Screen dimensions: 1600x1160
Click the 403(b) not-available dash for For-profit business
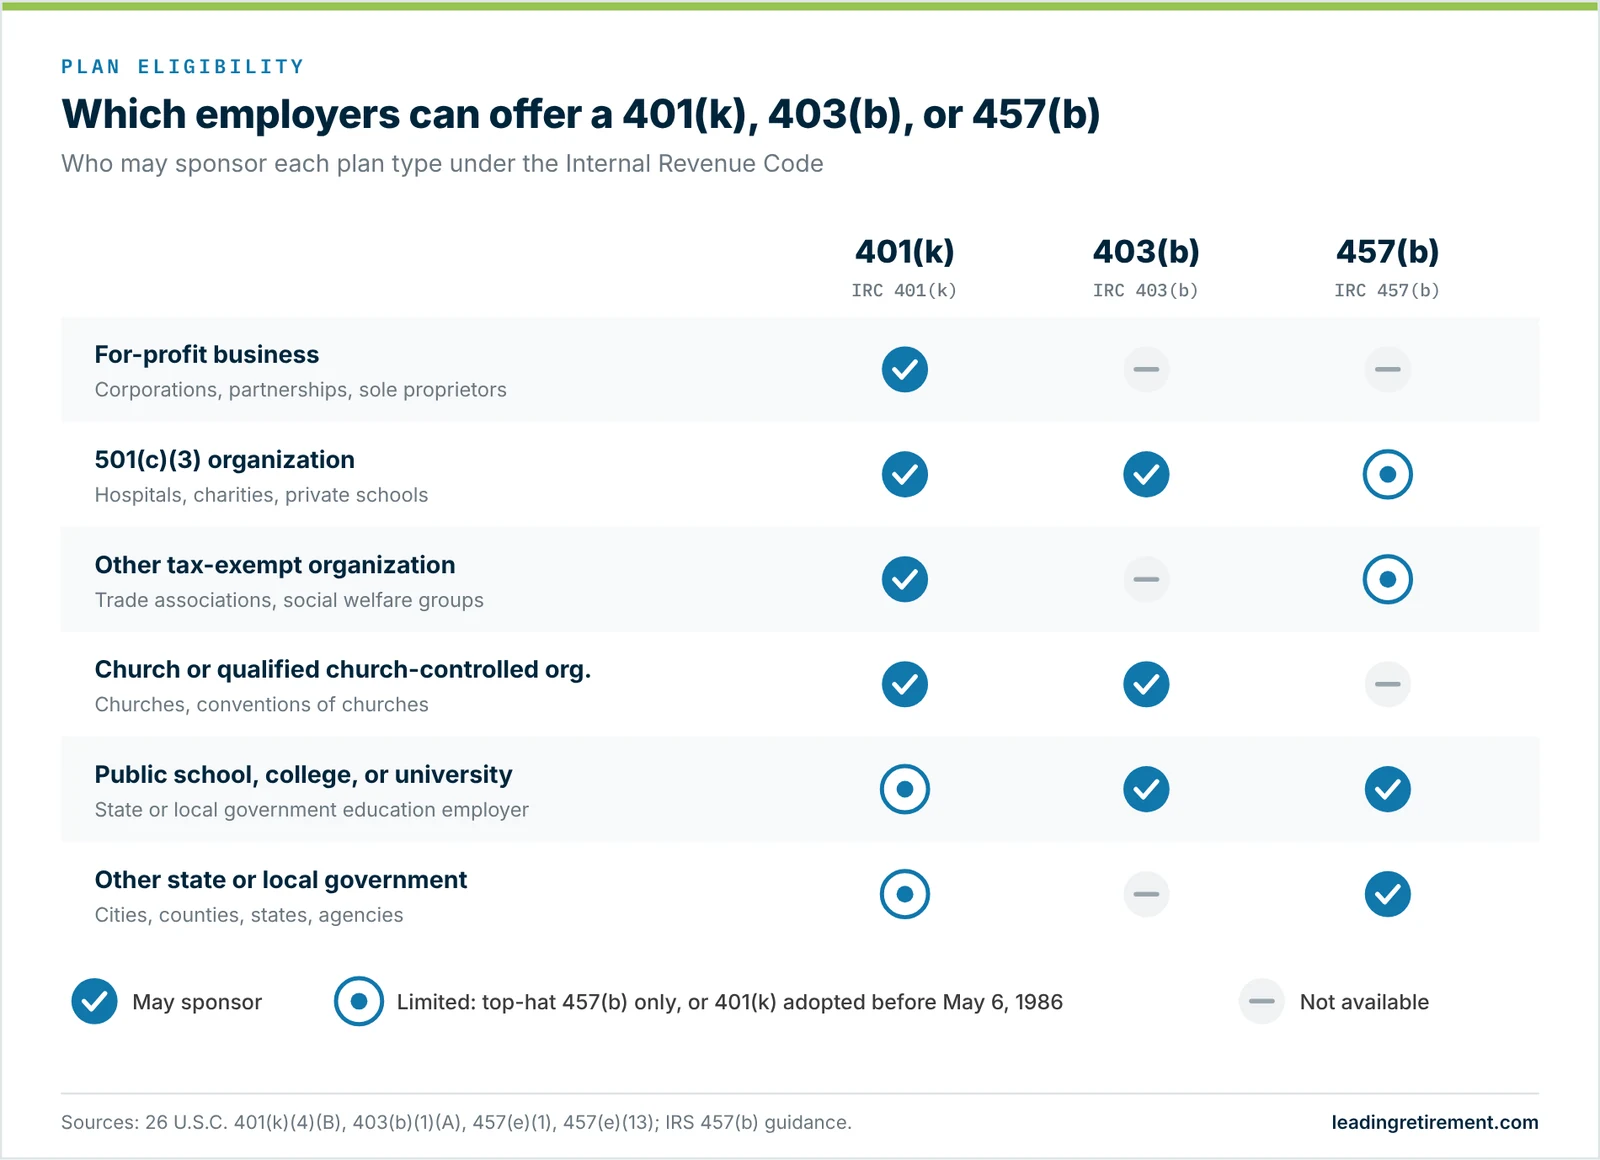(1146, 370)
